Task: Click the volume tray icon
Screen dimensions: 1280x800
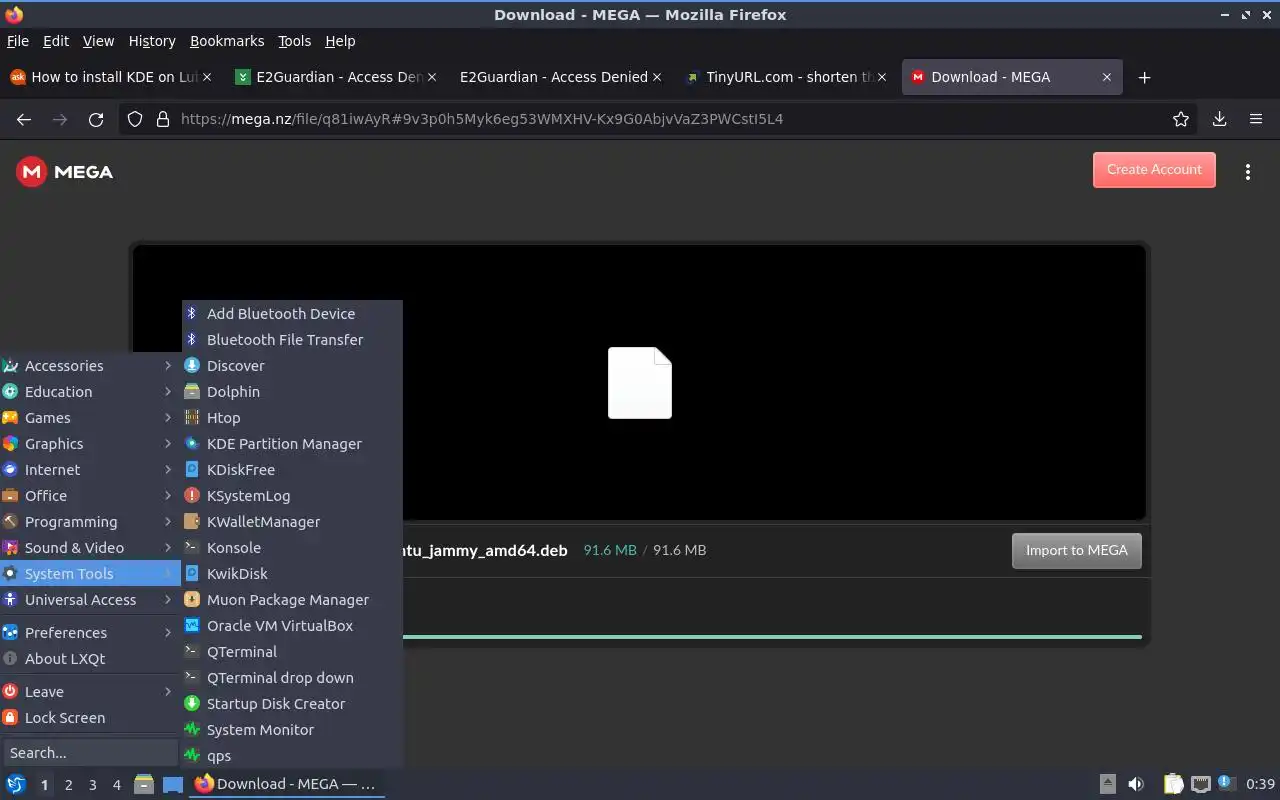Action: click(x=1135, y=784)
